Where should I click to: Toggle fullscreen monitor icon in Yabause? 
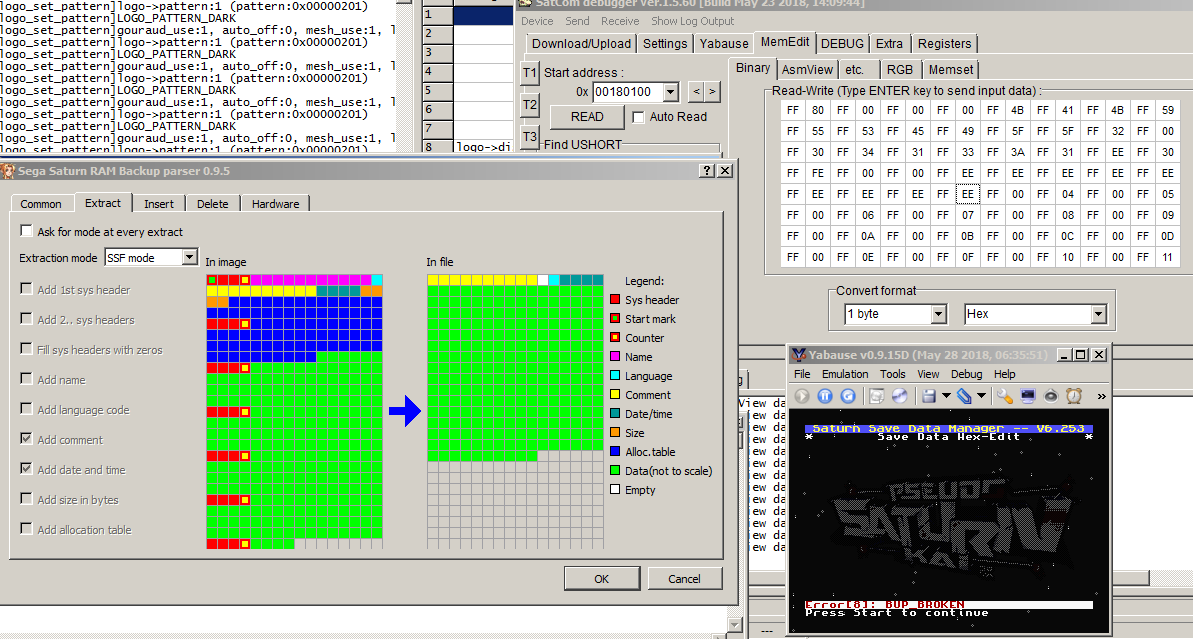point(1028,396)
